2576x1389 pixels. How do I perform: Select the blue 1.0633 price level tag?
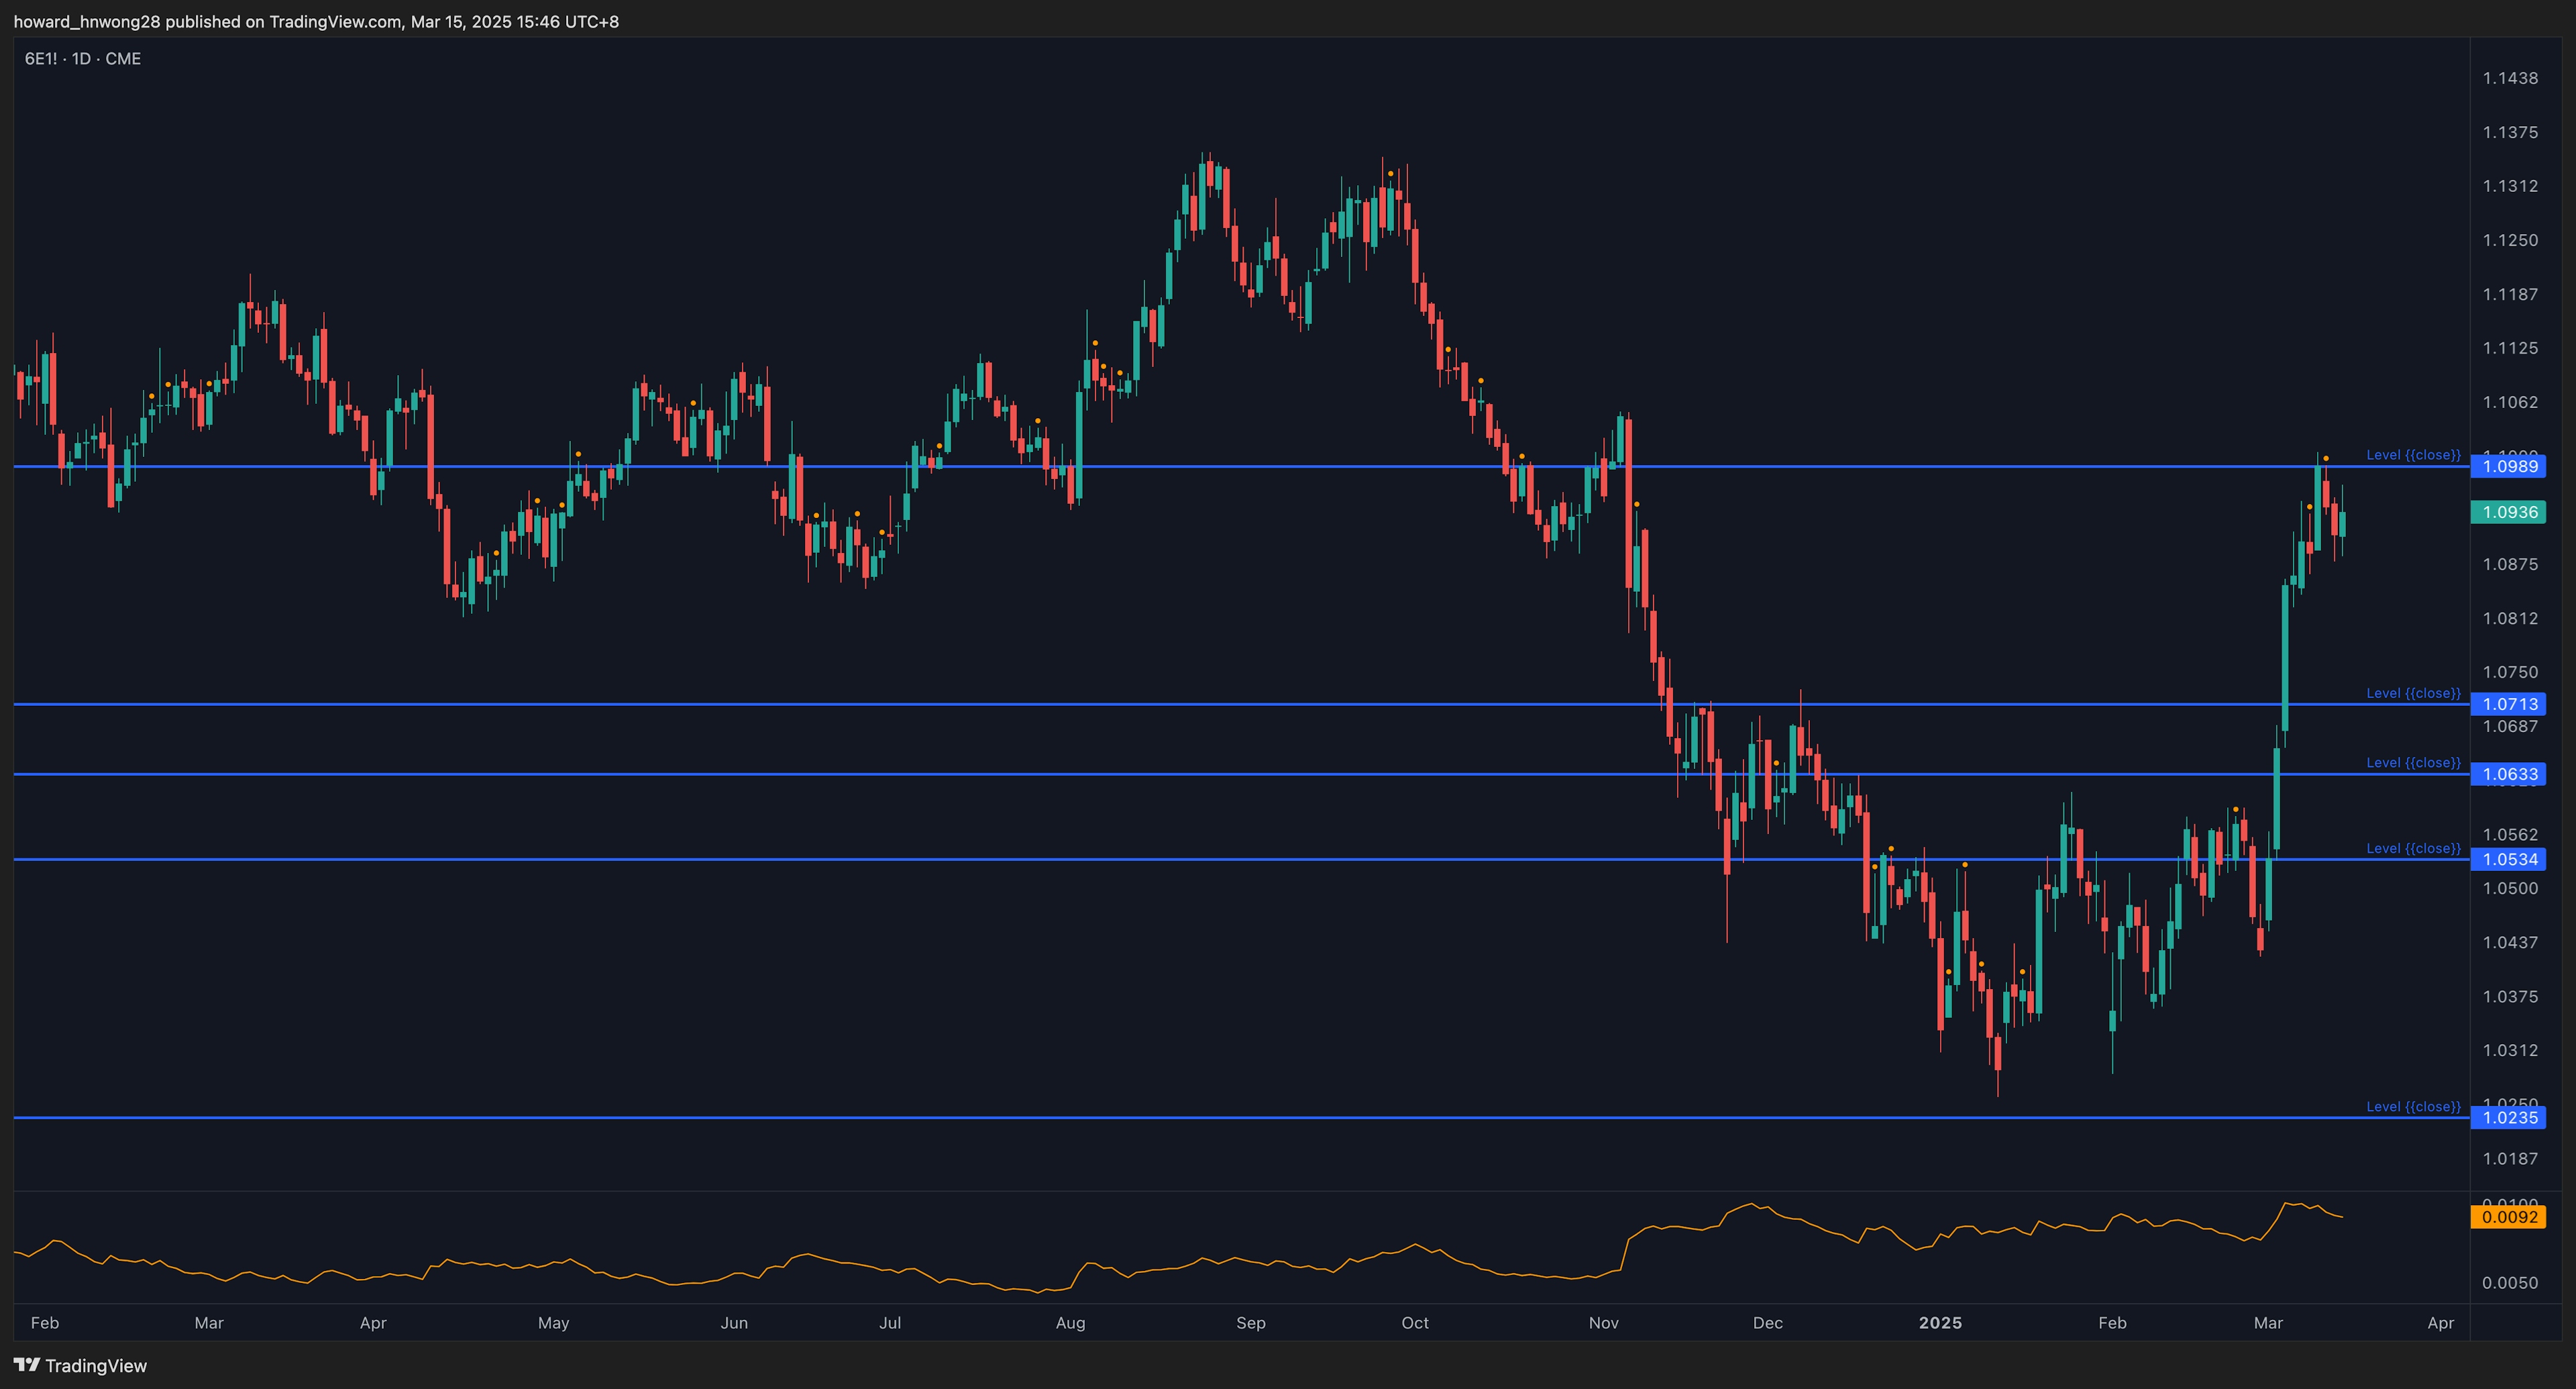[2509, 774]
